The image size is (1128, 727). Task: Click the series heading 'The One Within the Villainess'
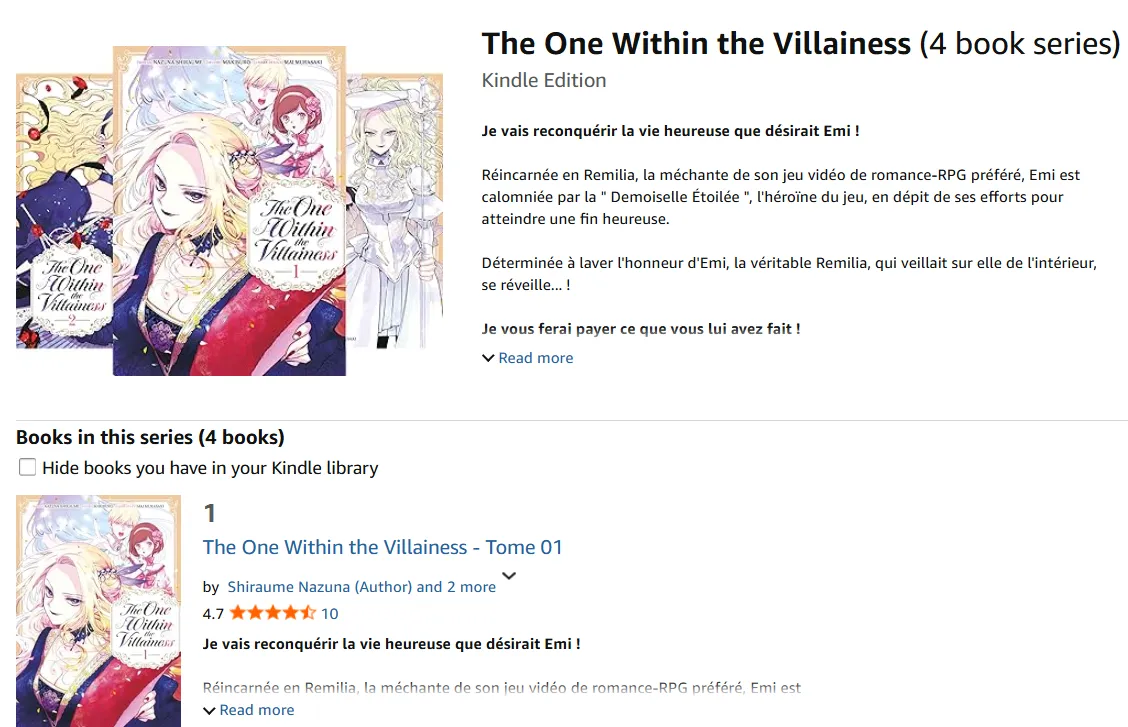point(696,44)
